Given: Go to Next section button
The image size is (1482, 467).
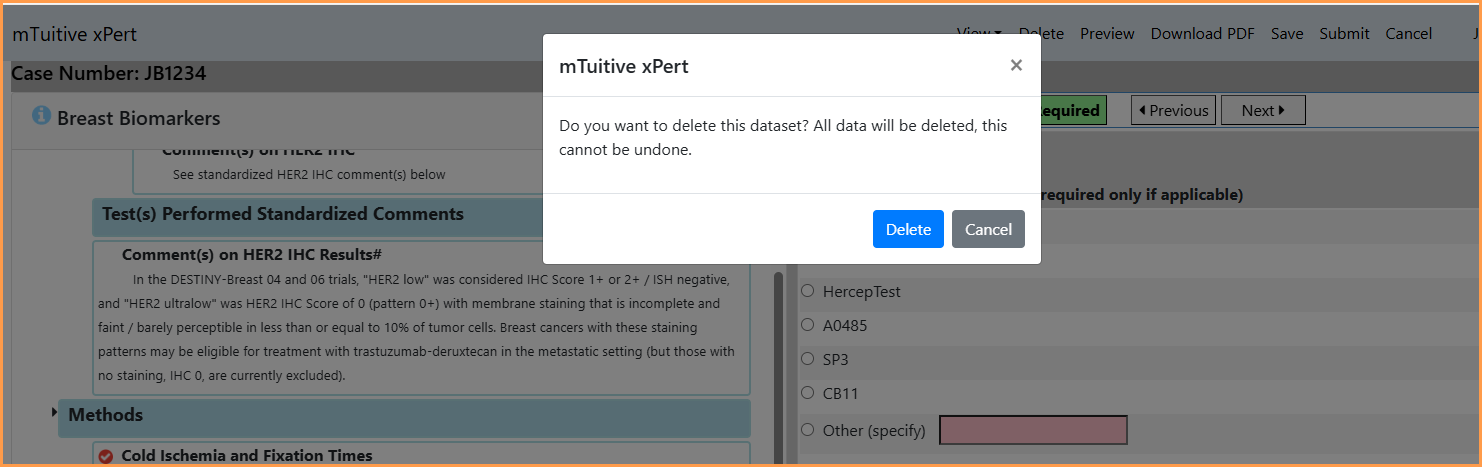Looking at the screenshot, I should coord(1263,110).
